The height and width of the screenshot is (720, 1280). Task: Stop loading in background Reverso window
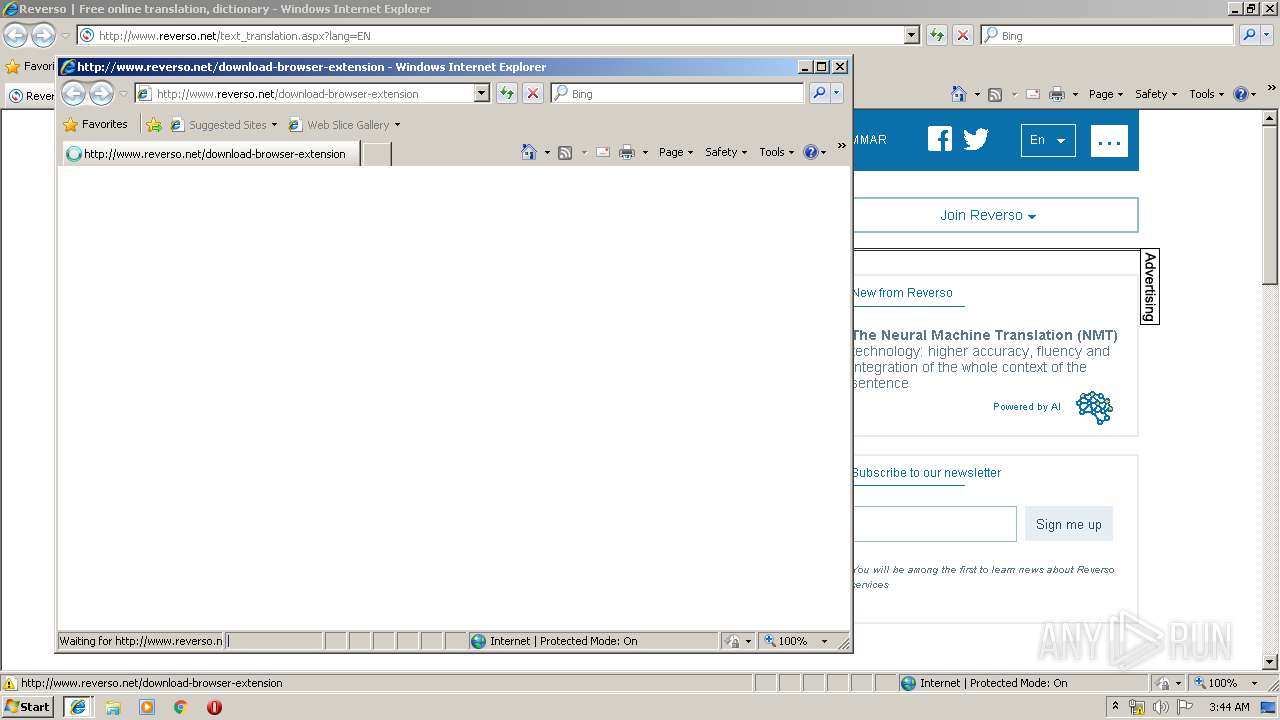963,35
